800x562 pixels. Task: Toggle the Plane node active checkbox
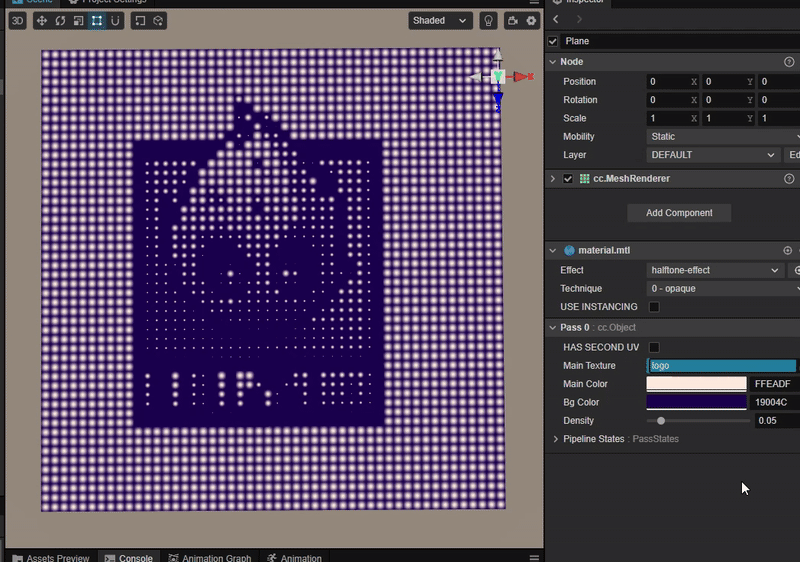553,41
